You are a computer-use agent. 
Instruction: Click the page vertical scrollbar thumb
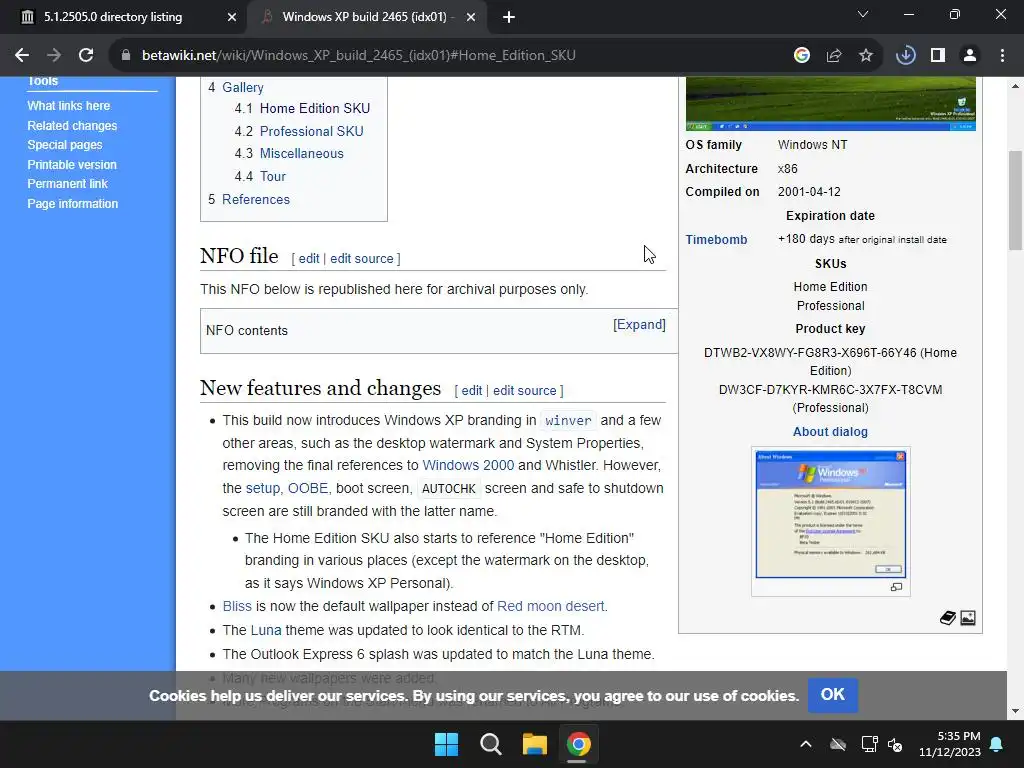pos(1015,200)
